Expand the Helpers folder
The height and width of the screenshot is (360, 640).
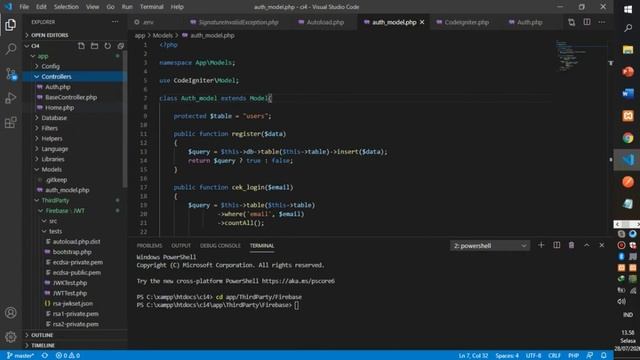click(52, 138)
